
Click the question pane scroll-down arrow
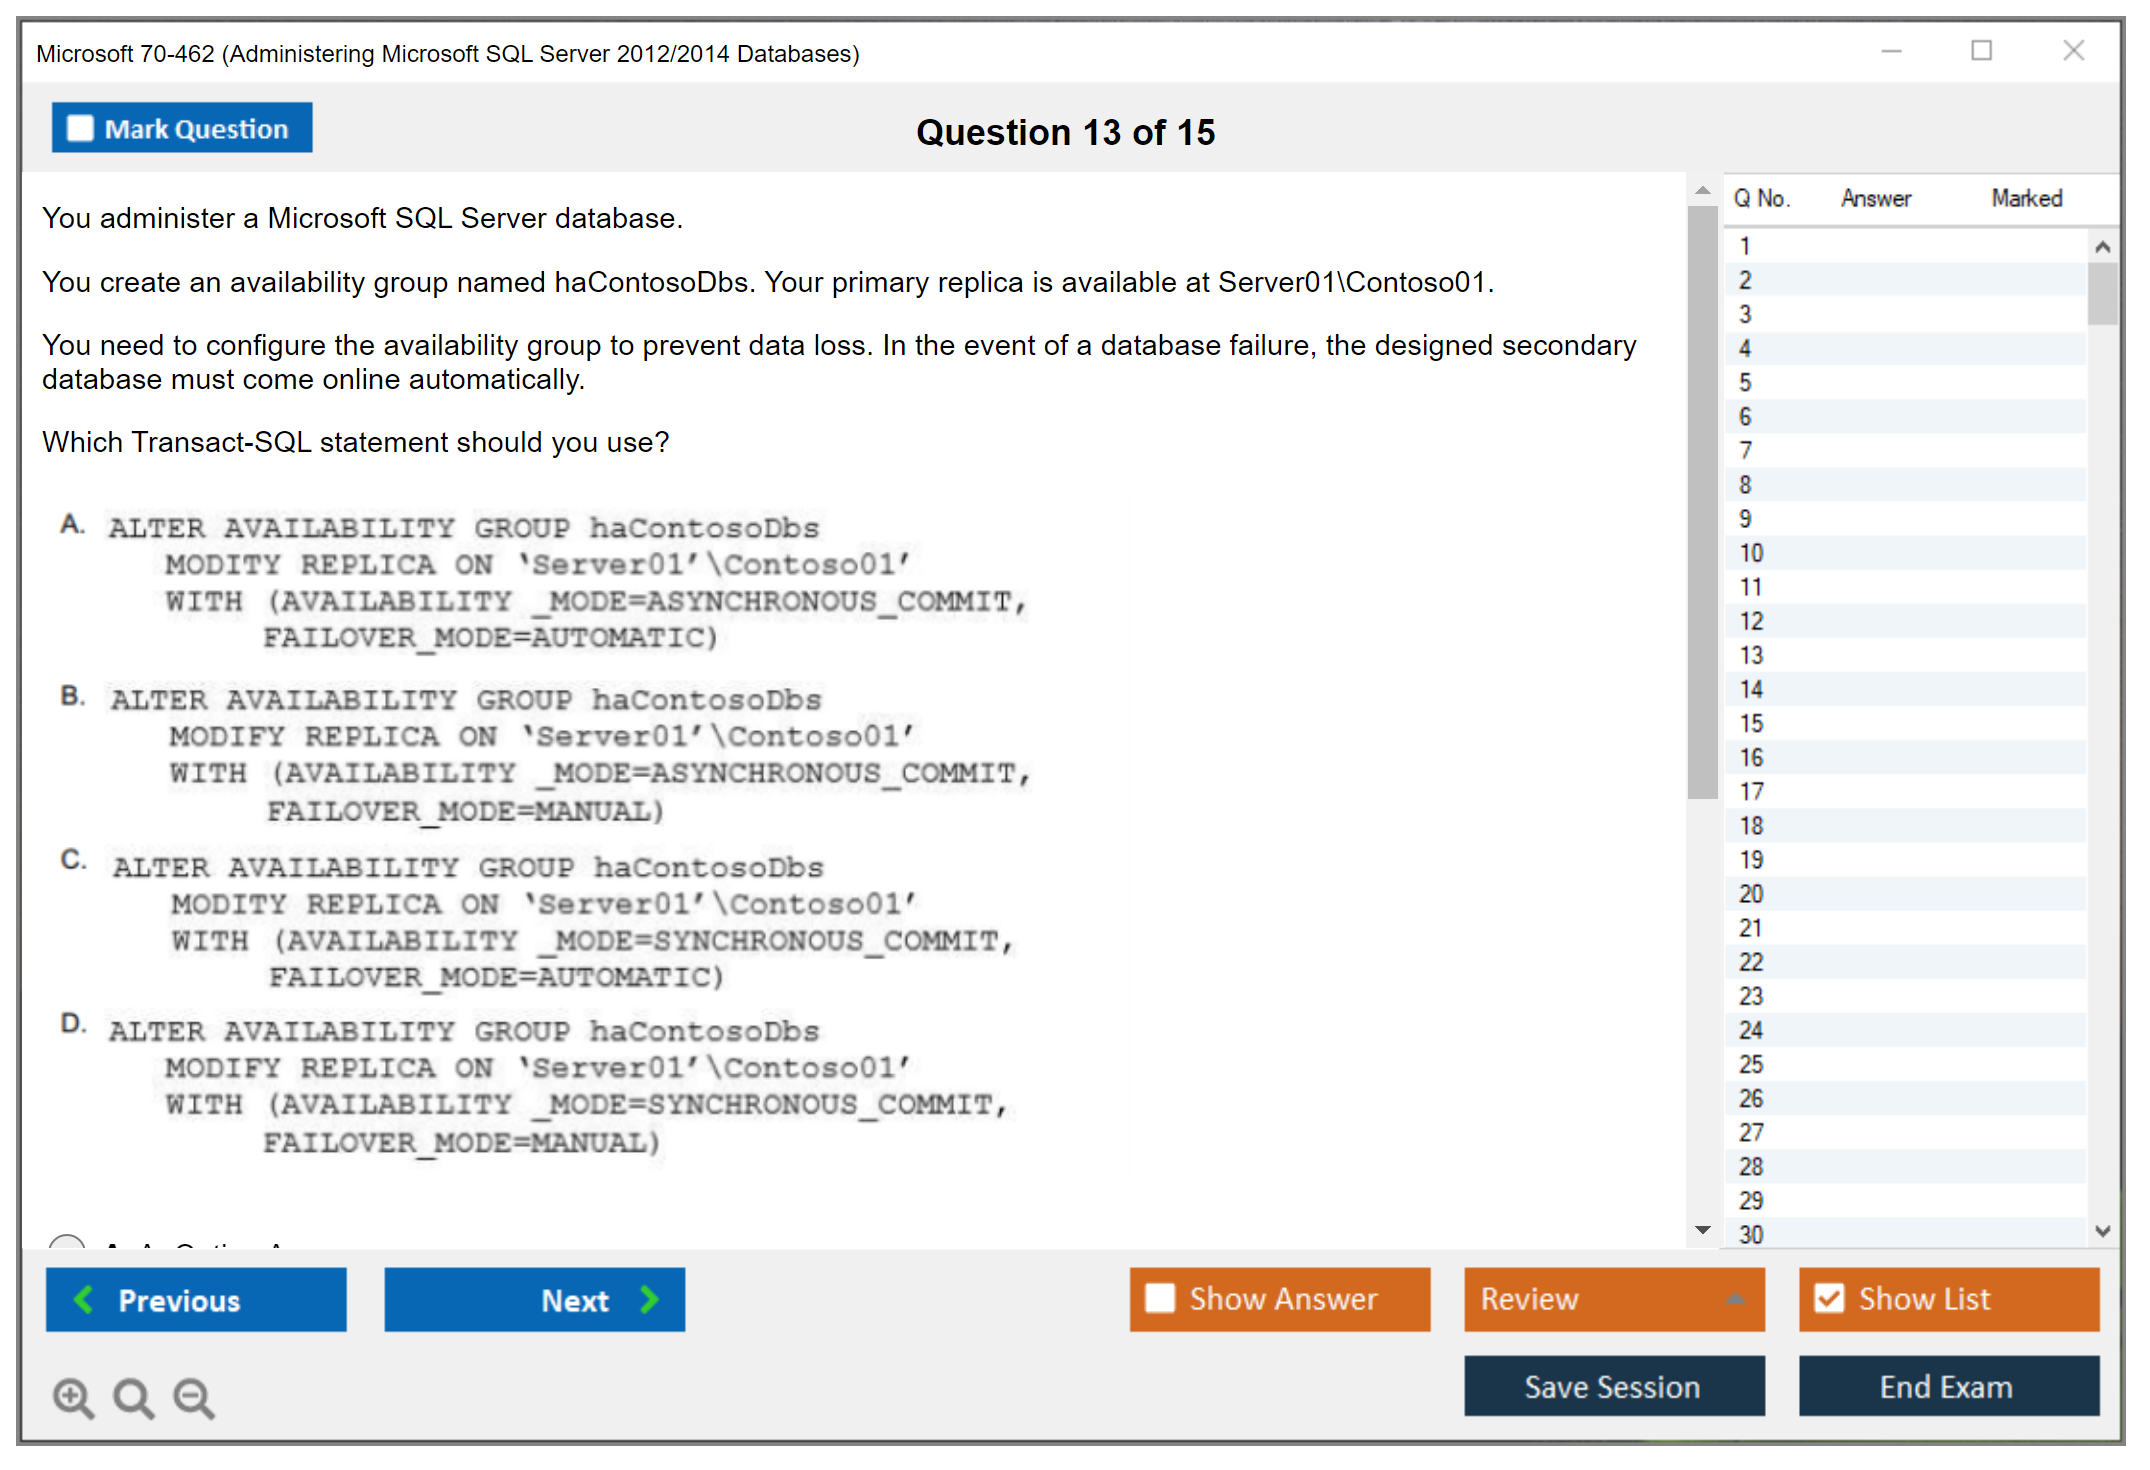coord(1702,1230)
